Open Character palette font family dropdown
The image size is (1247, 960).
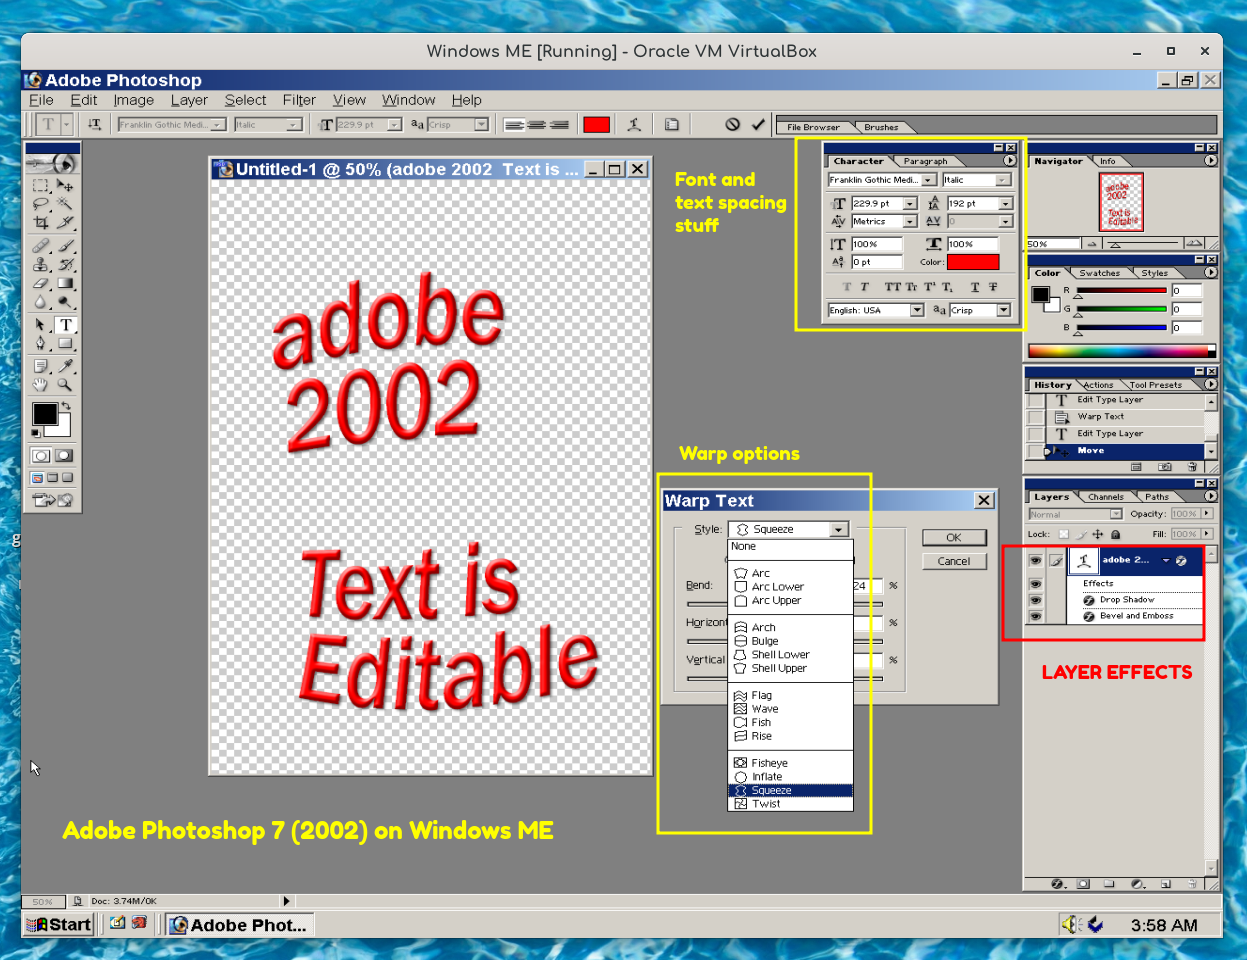pyautogui.click(x=929, y=180)
